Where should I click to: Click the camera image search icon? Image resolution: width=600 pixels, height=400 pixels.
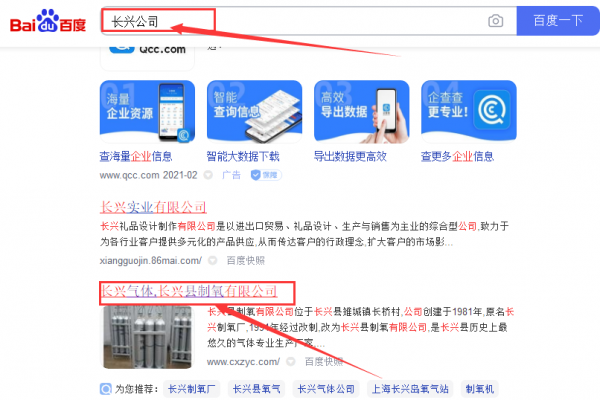pos(496,21)
